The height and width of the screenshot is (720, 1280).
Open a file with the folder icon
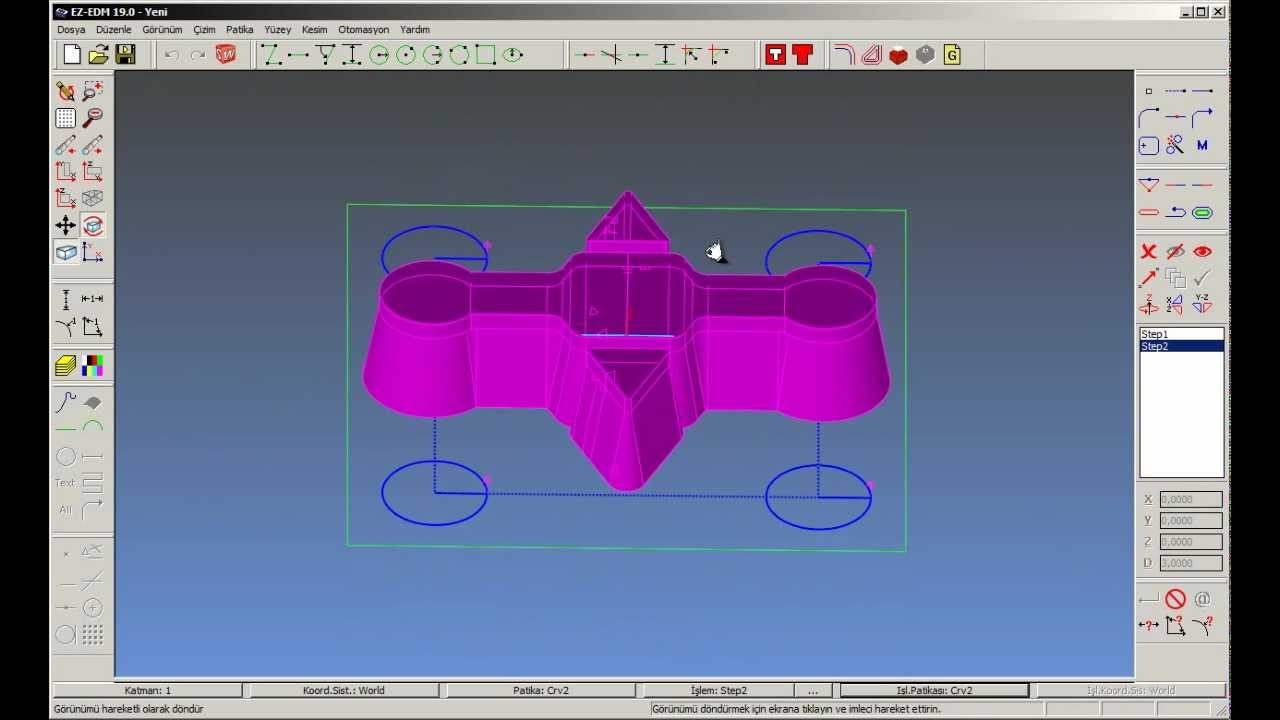point(98,55)
